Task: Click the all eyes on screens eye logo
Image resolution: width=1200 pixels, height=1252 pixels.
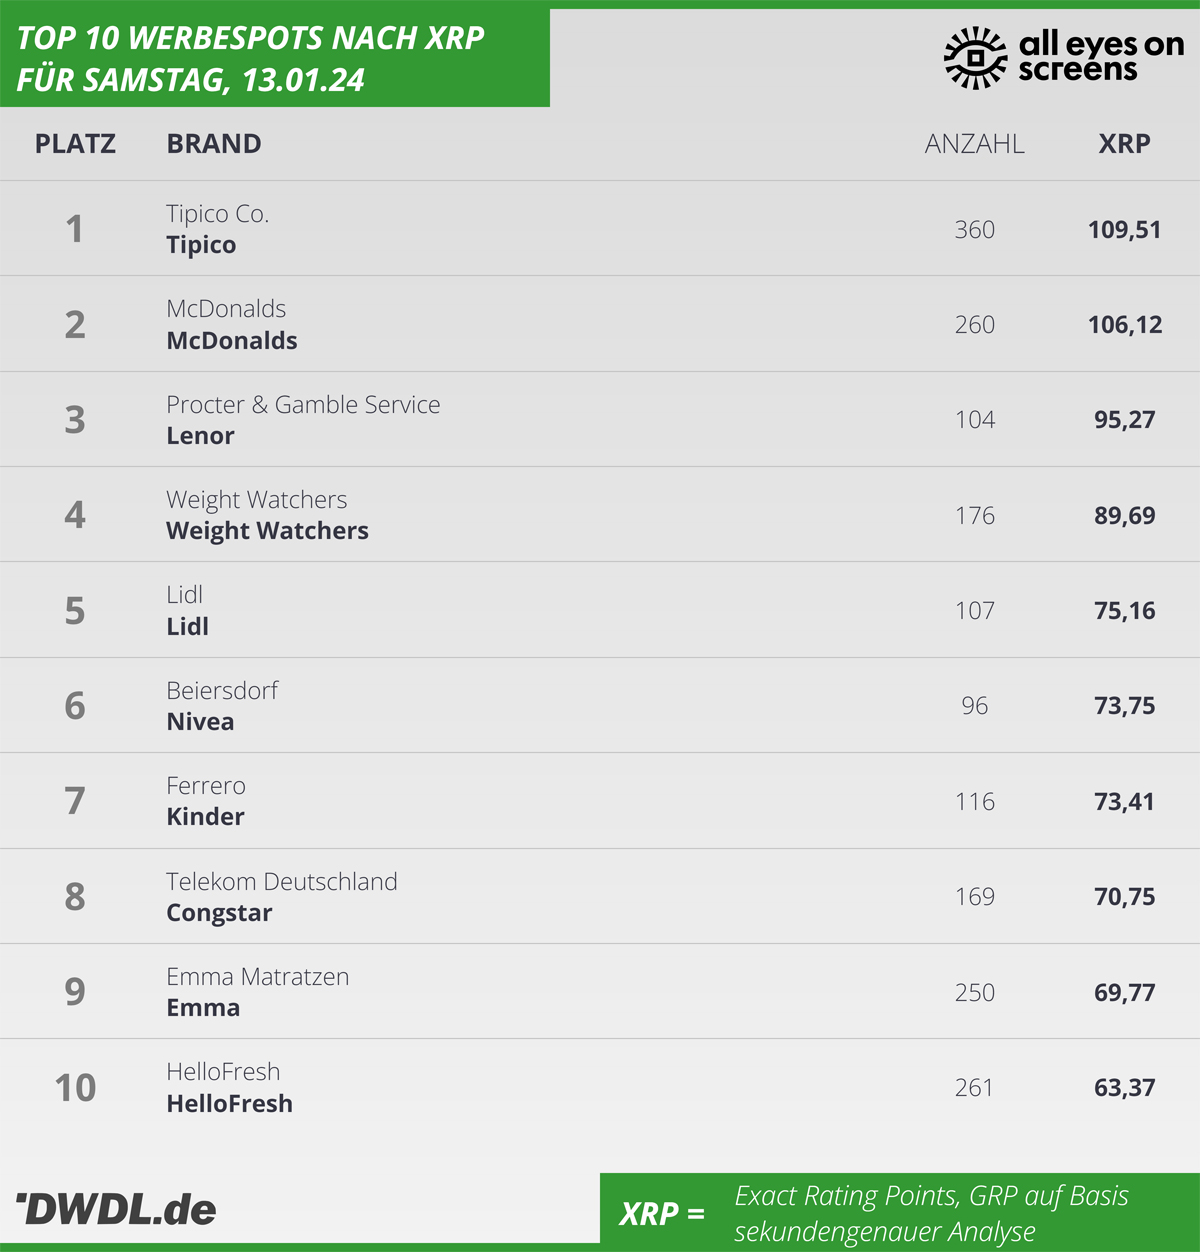Action: [x=975, y=58]
